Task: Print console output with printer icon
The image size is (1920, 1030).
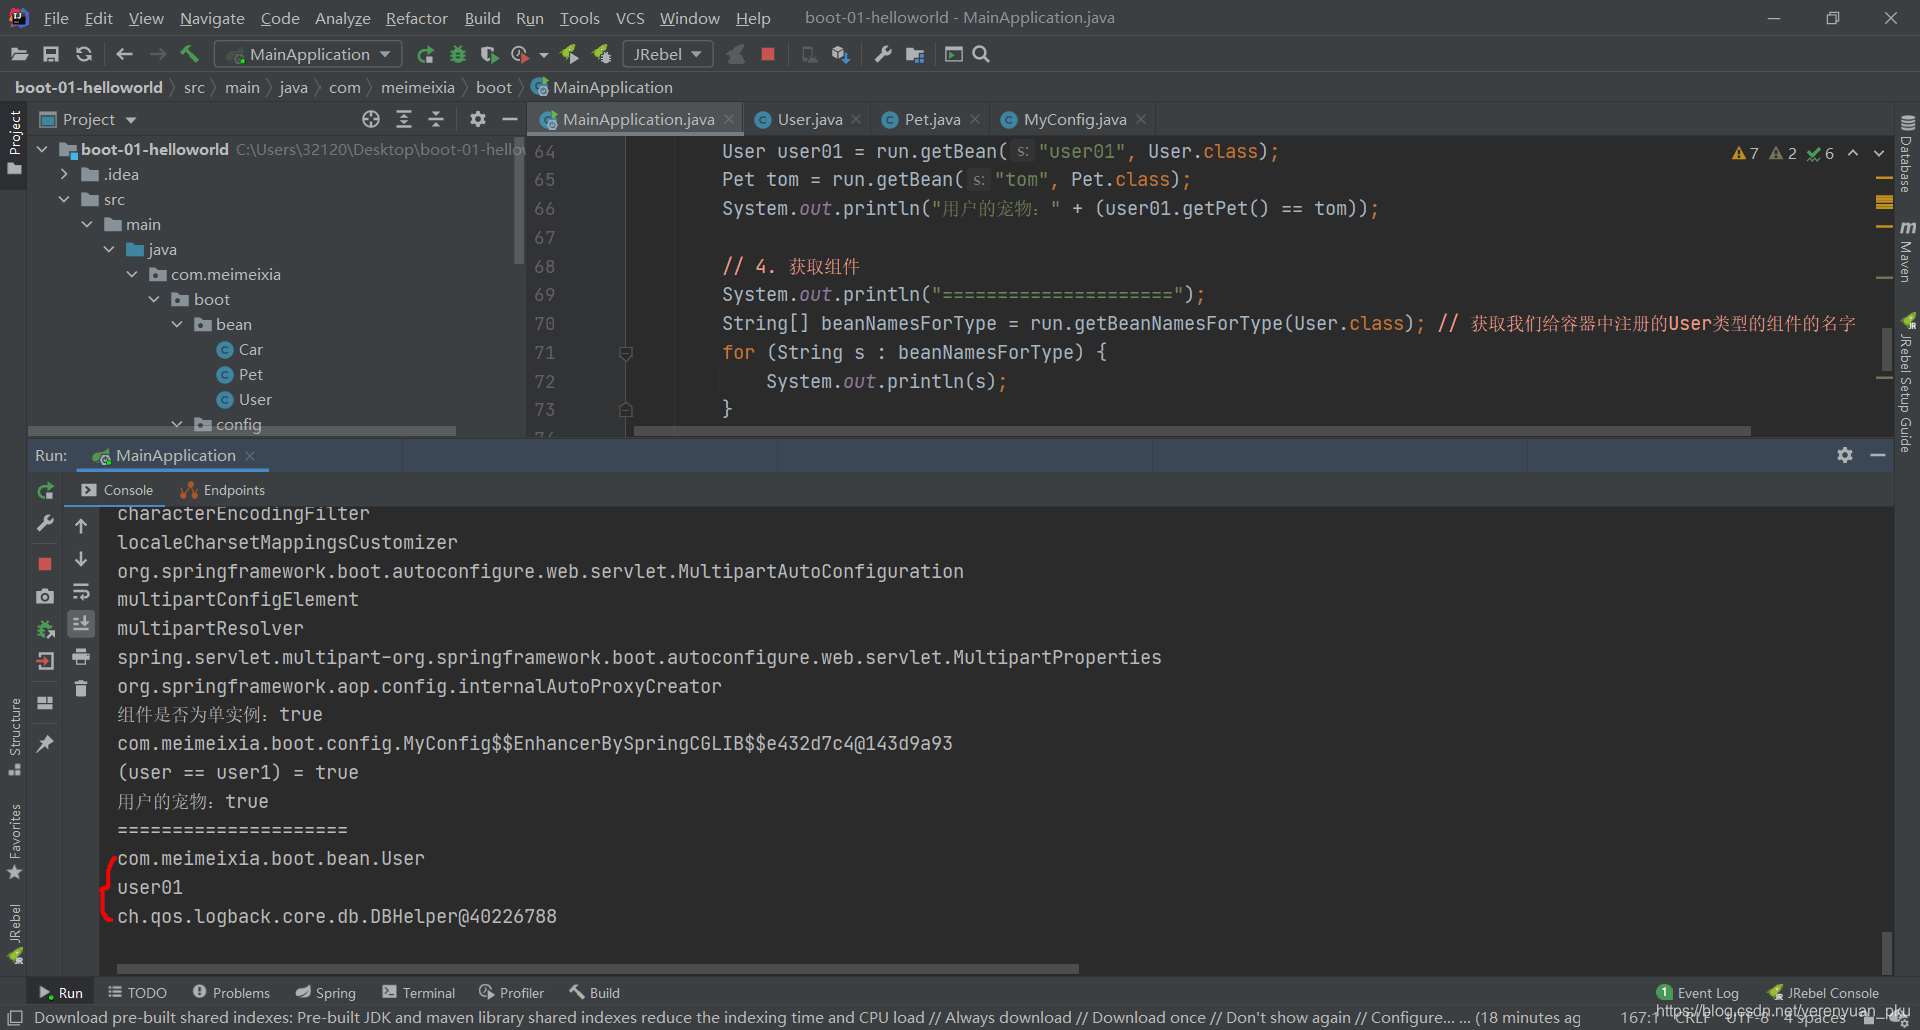Action: [x=81, y=657]
